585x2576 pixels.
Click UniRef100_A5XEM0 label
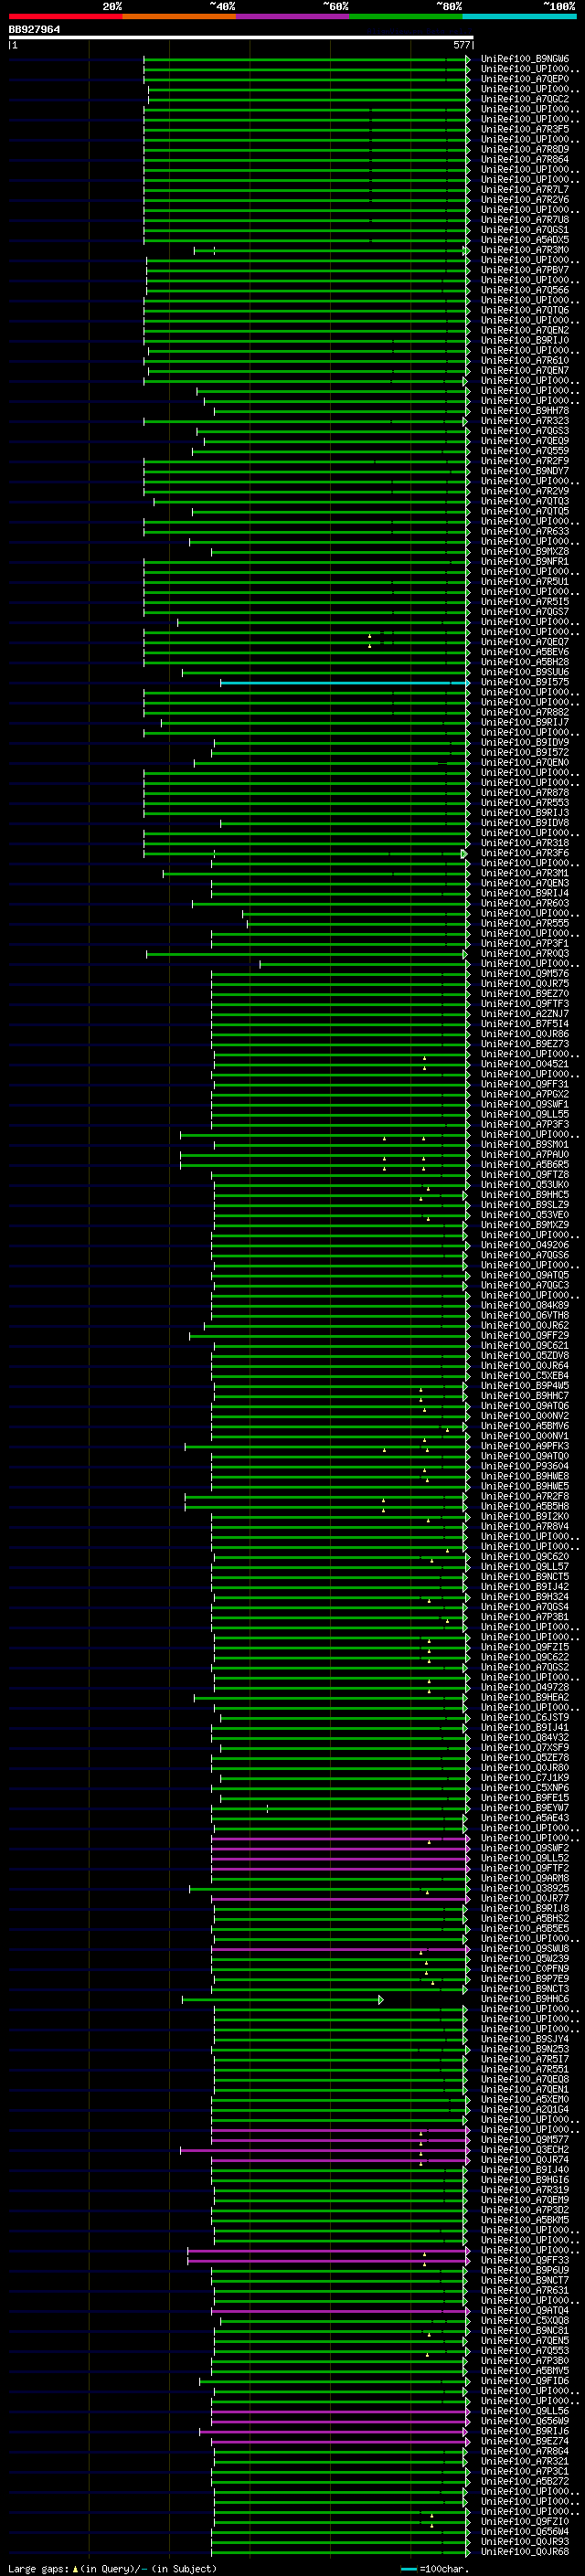[x=525, y=2099]
